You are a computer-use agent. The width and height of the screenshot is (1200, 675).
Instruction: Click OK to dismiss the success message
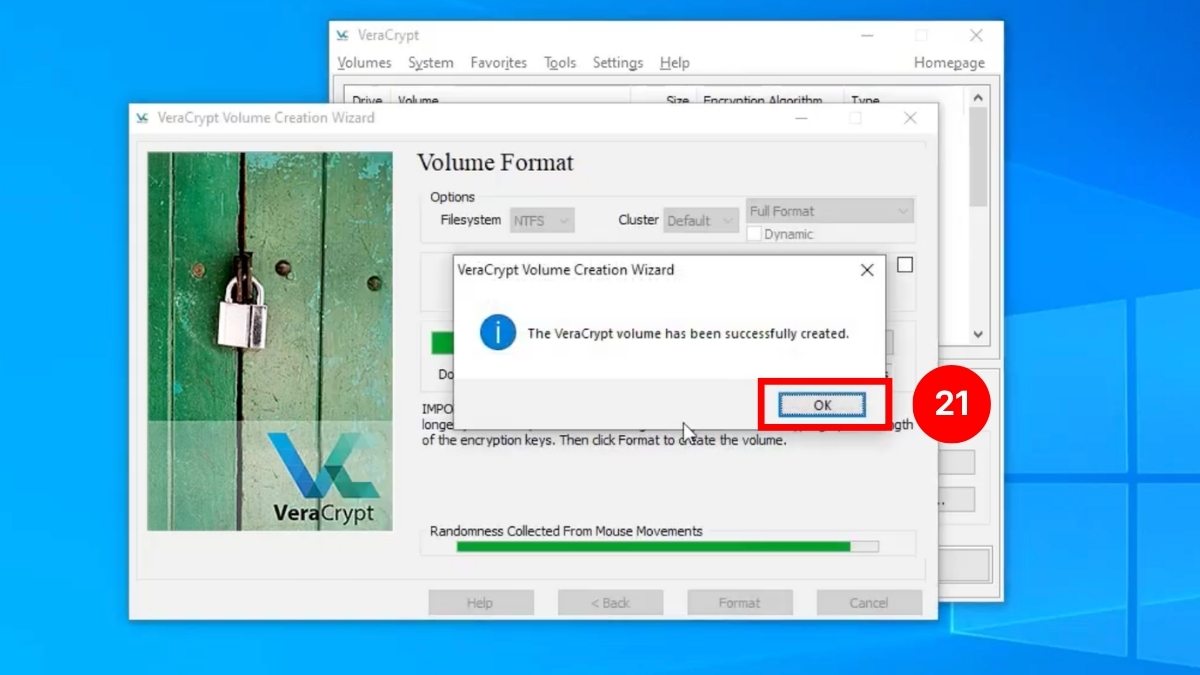[x=822, y=404]
